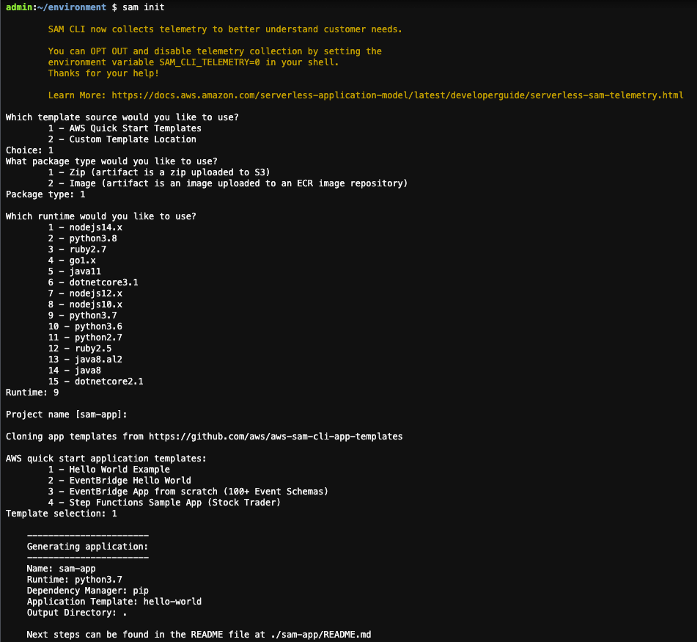Click the 'SAM CLI now collects telemetry' line

pos(225,29)
